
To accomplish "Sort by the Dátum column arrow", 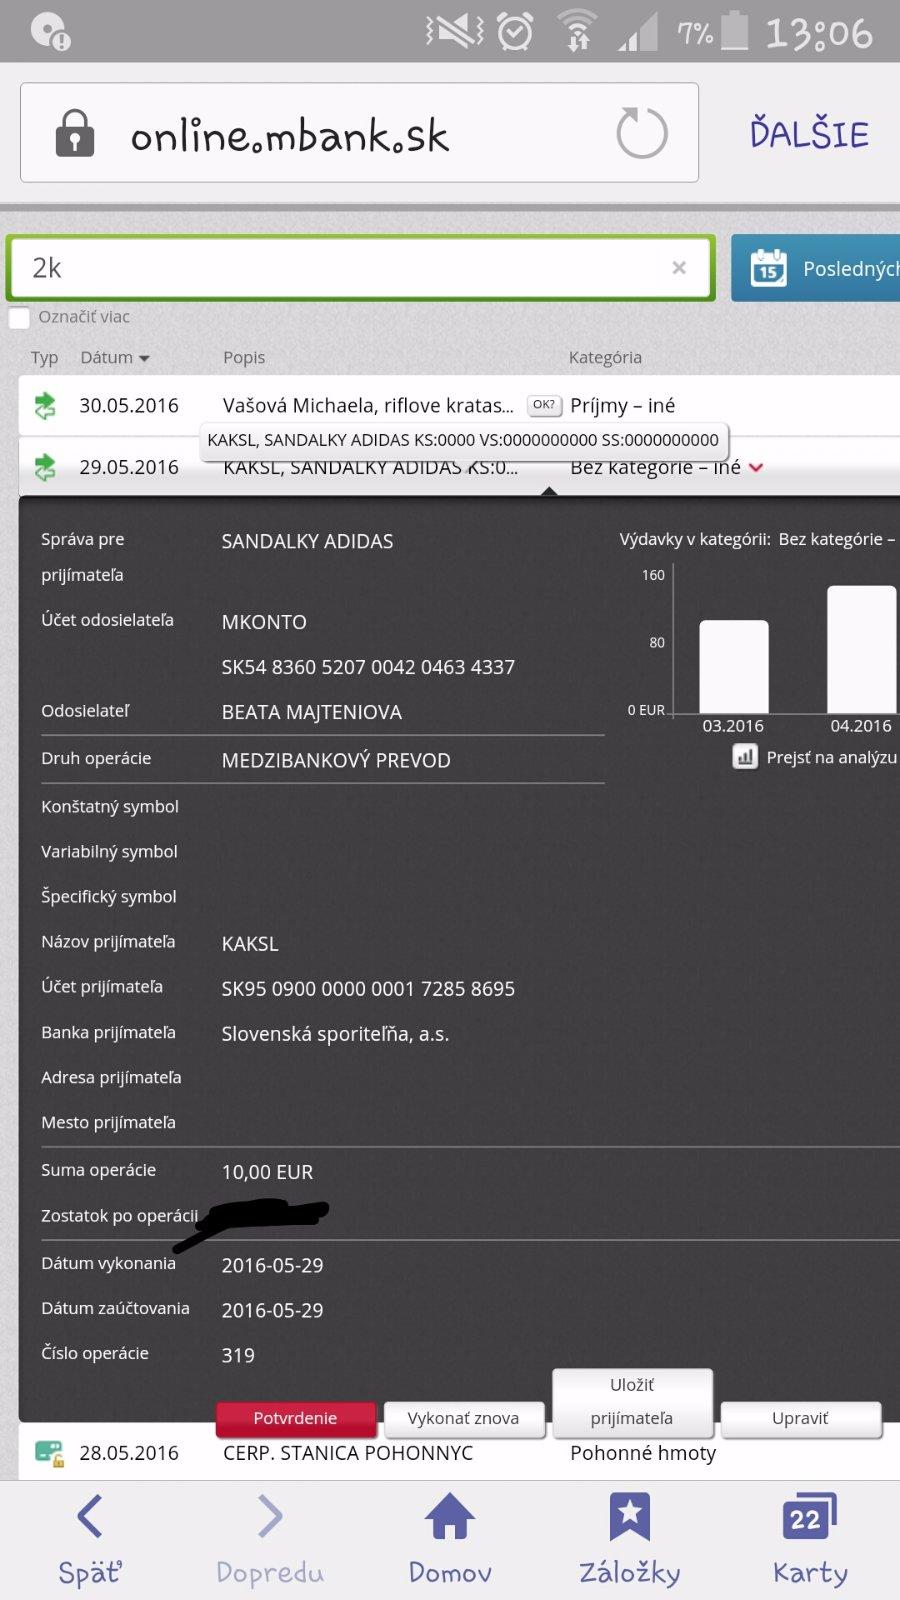I will 144,358.
